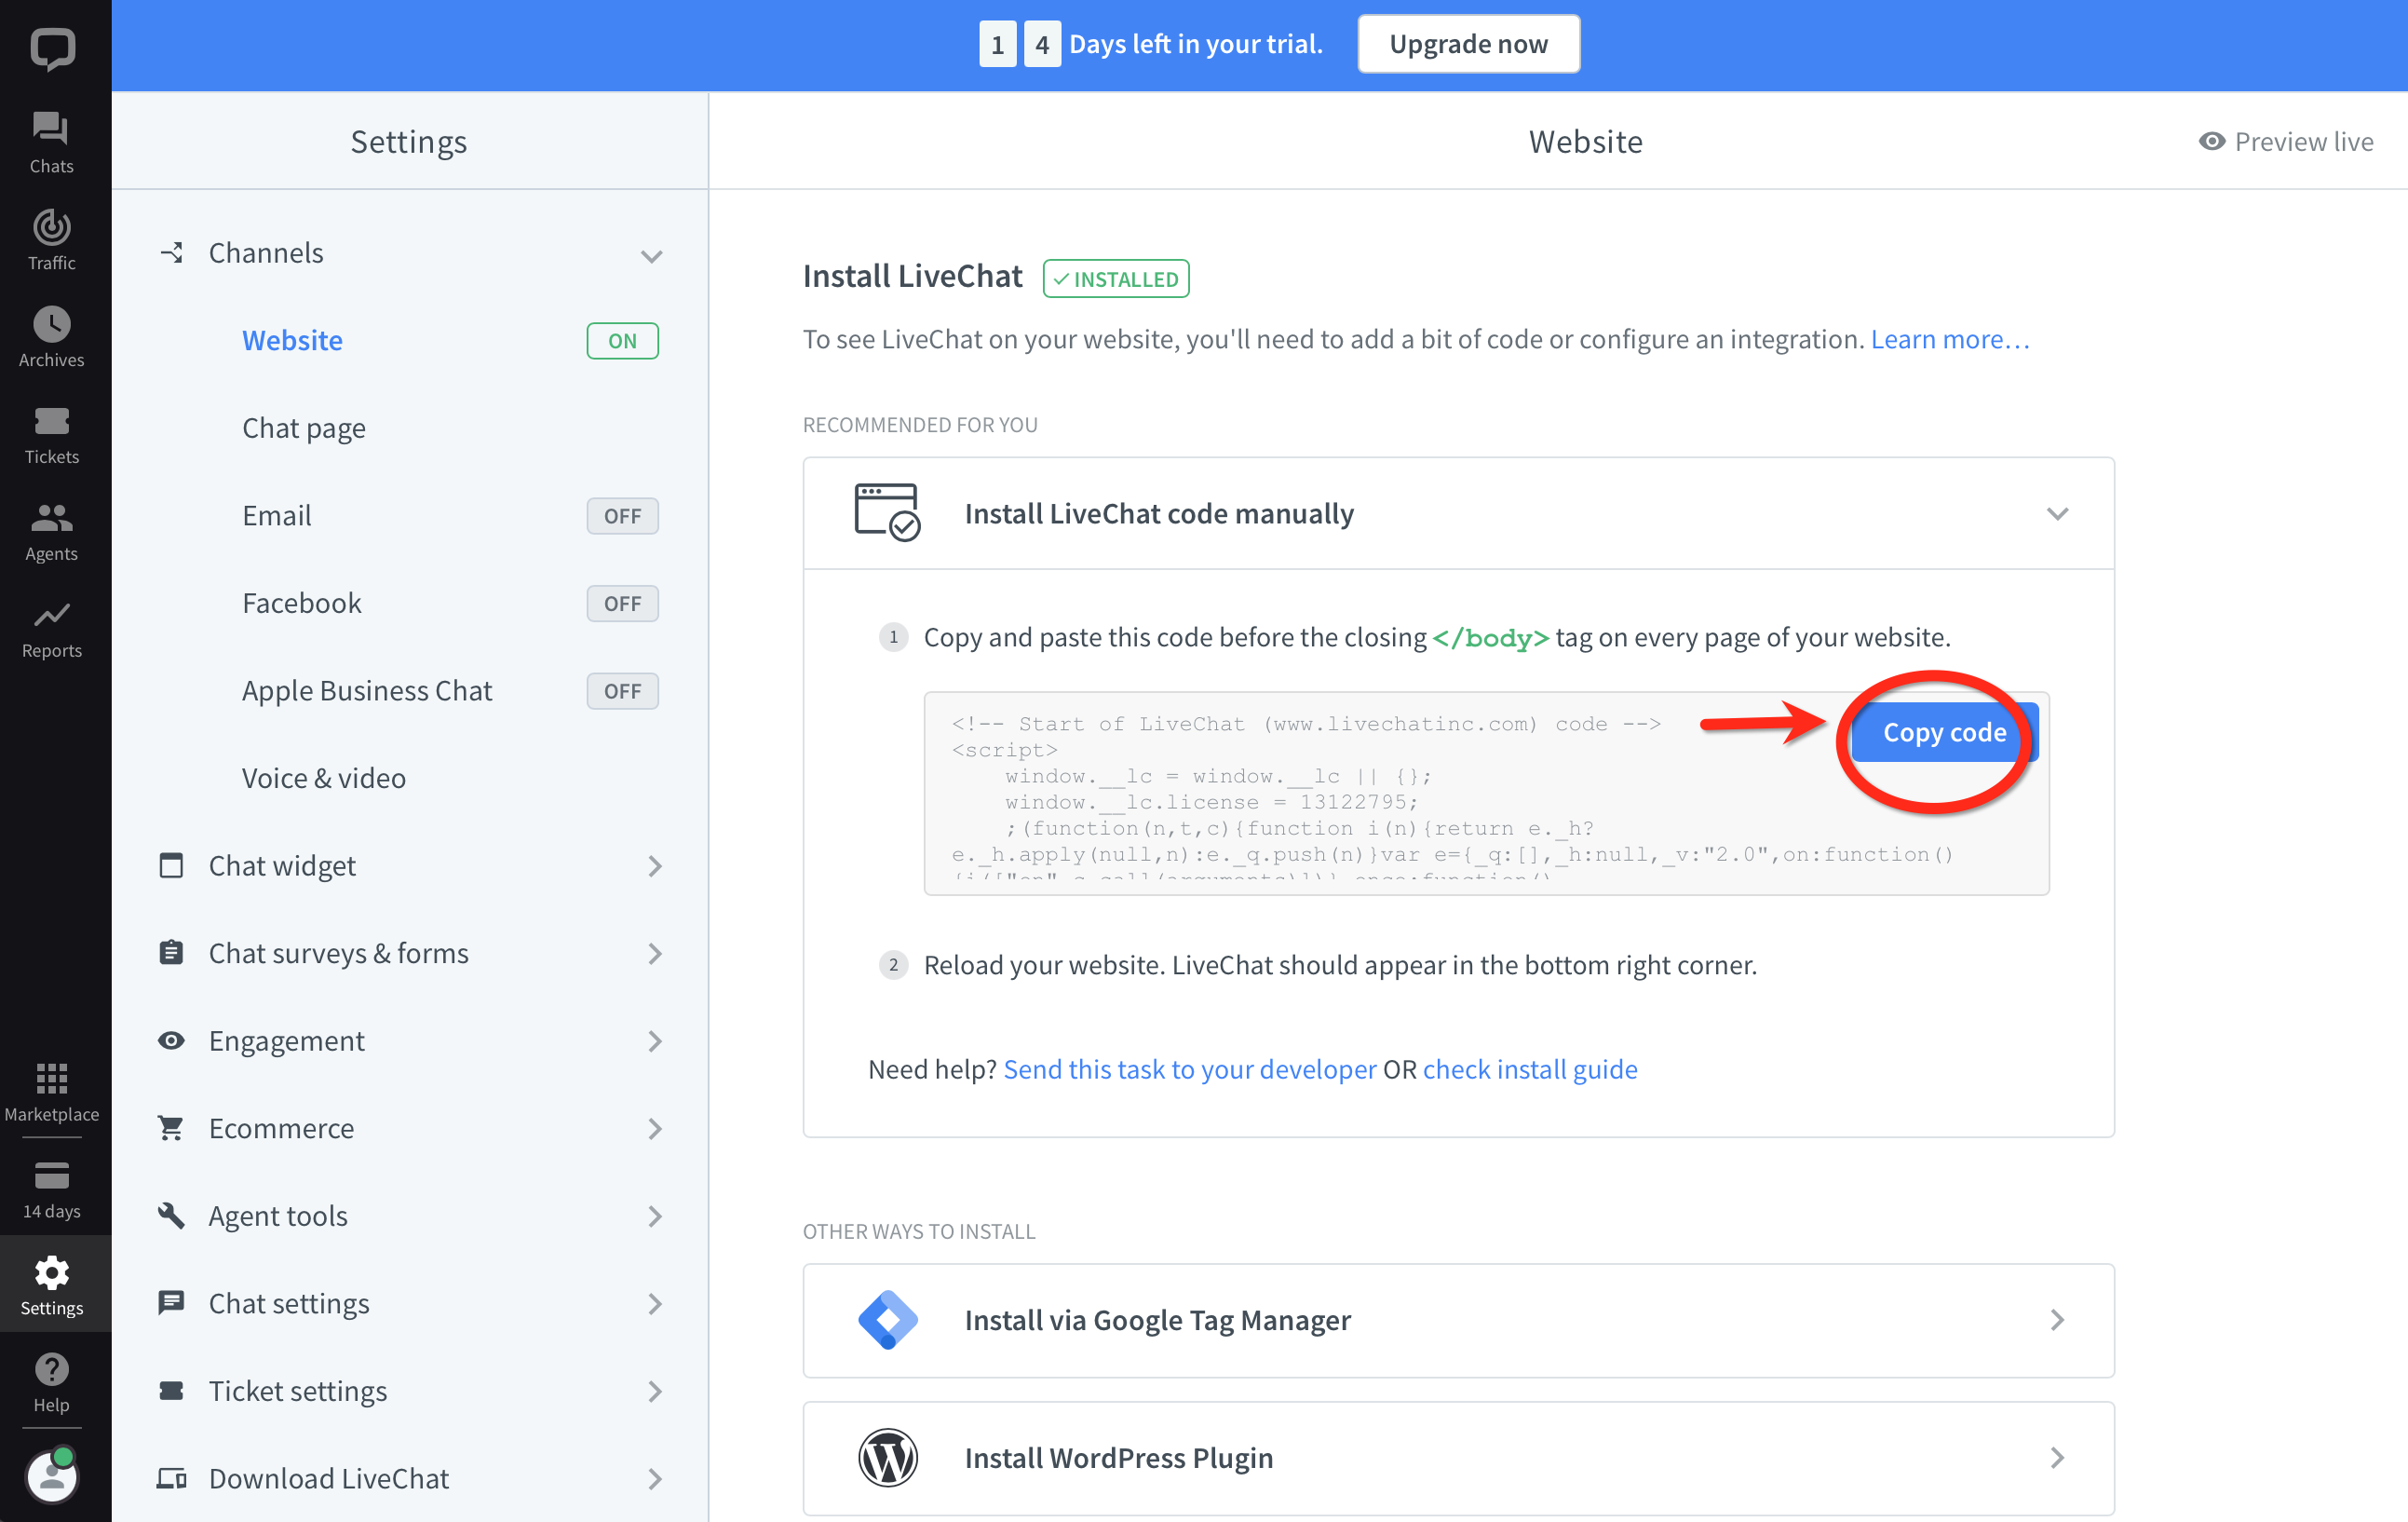Image resolution: width=2408 pixels, height=1522 pixels.
Task: Click the Copy code button
Action: 1943,732
